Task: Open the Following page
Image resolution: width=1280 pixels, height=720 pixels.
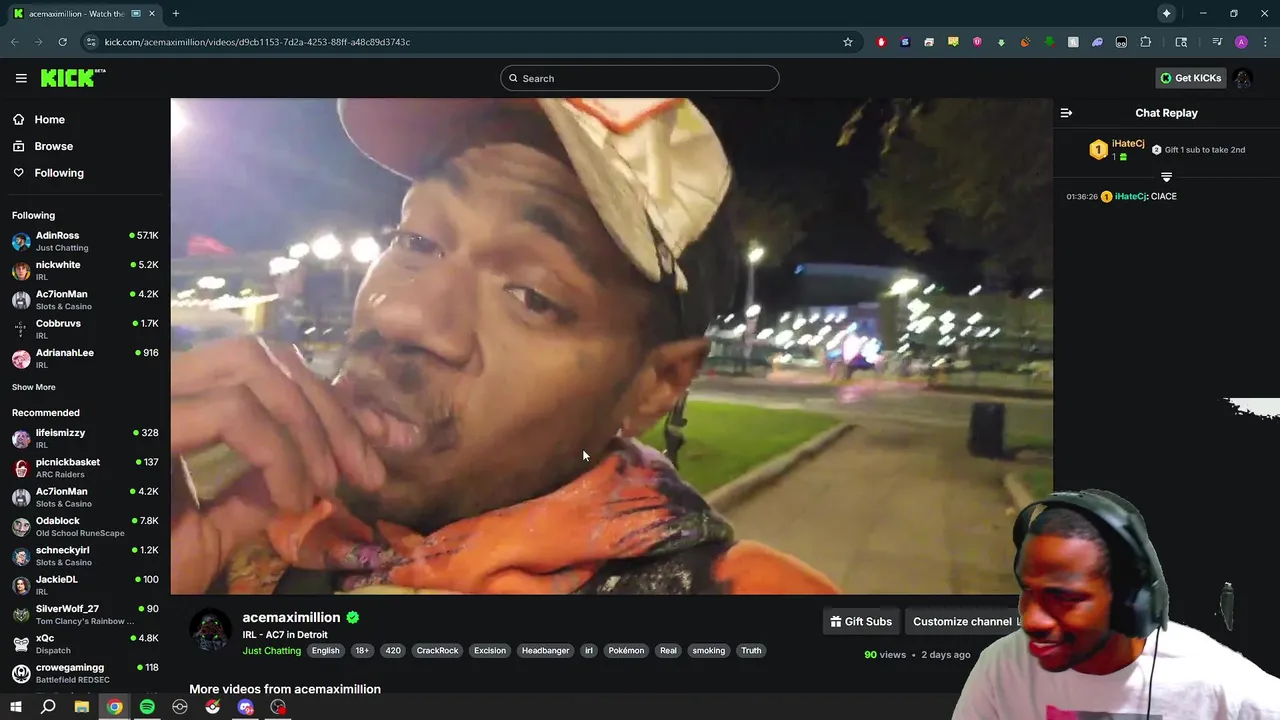Action: [59, 173]
